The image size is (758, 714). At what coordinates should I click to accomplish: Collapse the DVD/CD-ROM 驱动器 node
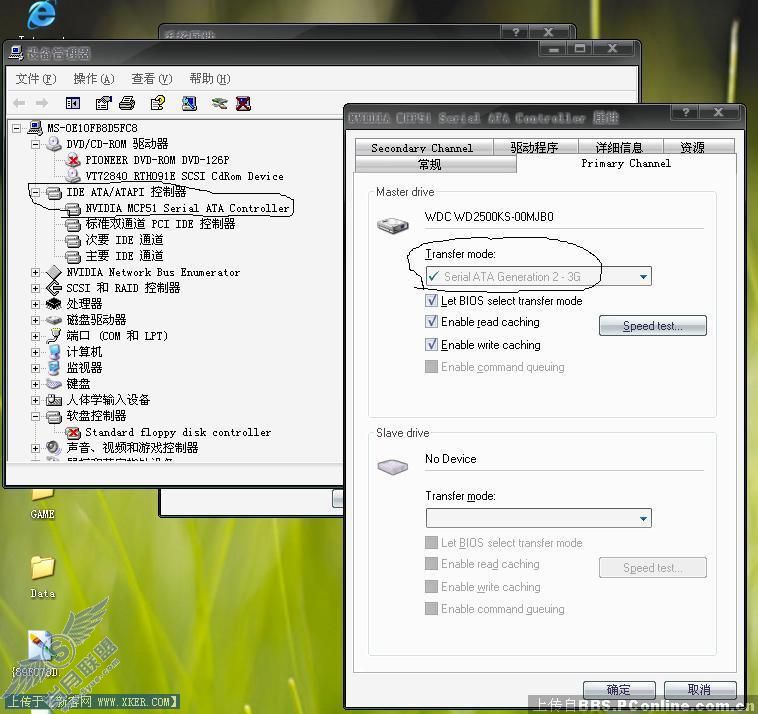(x=35, y=144)
